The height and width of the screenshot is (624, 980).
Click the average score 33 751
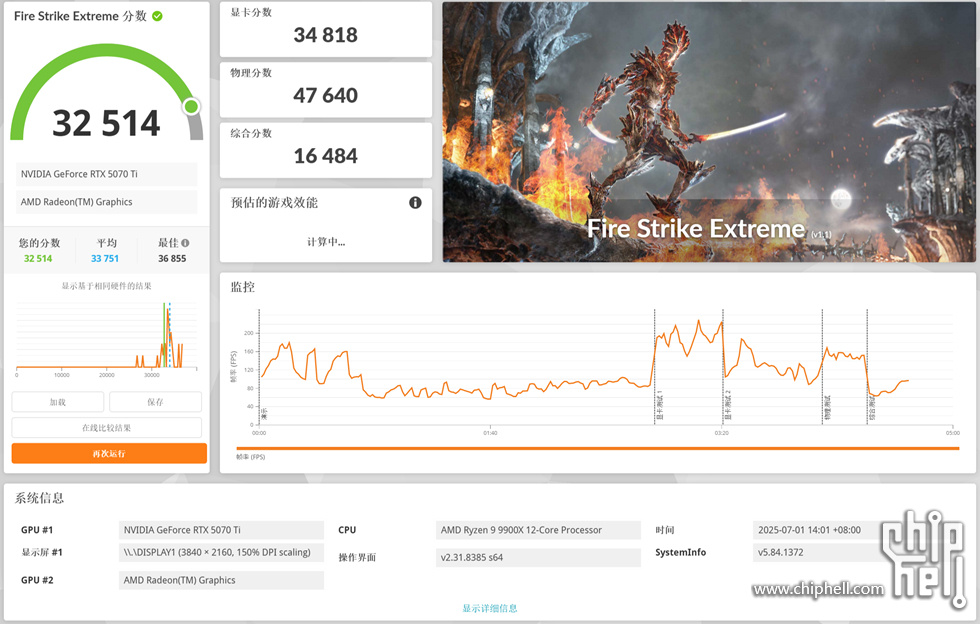click(105, 258)
